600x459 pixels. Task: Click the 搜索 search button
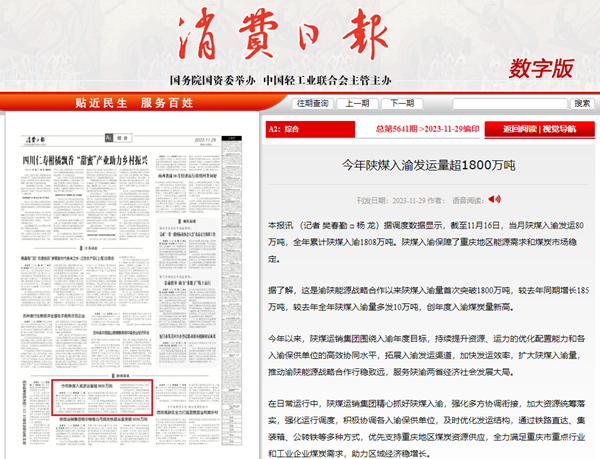[x=582, y=104]
